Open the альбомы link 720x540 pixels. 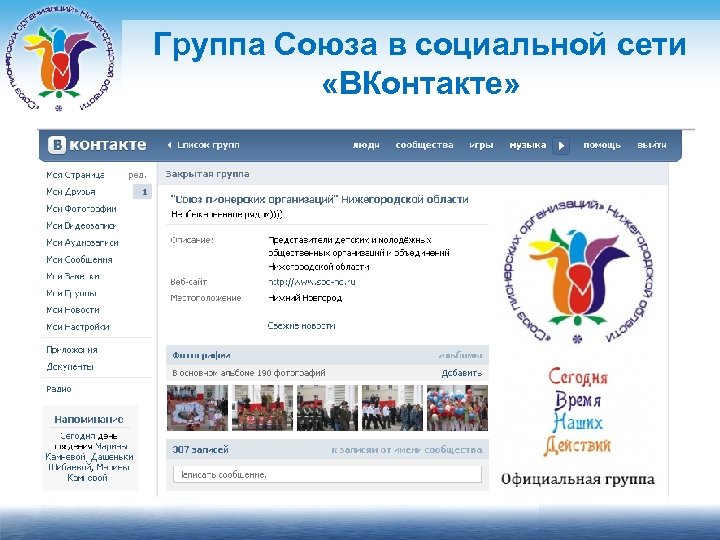460,355
